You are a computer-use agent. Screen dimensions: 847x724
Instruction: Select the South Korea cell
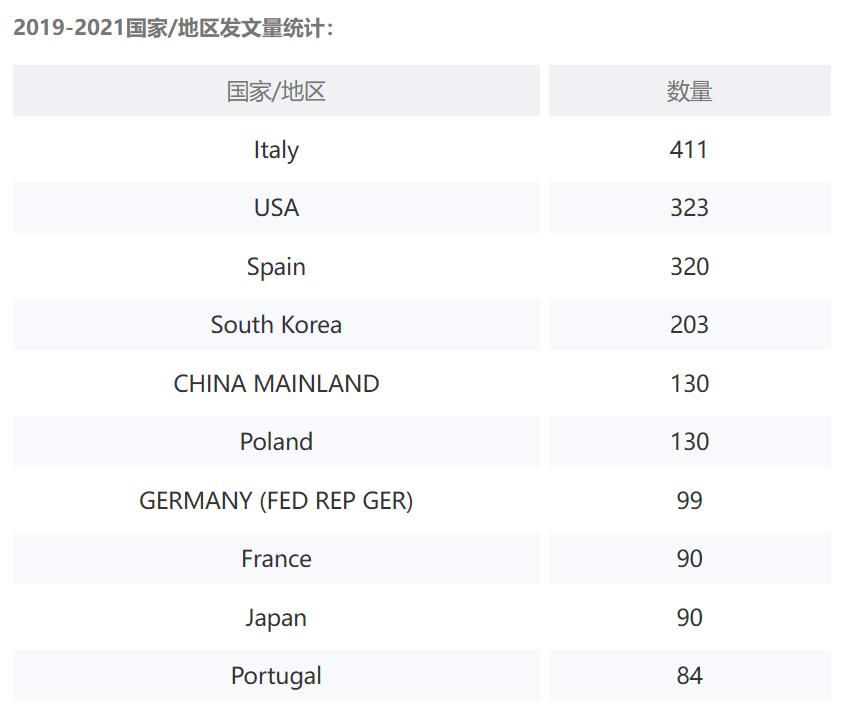(276, 325)
